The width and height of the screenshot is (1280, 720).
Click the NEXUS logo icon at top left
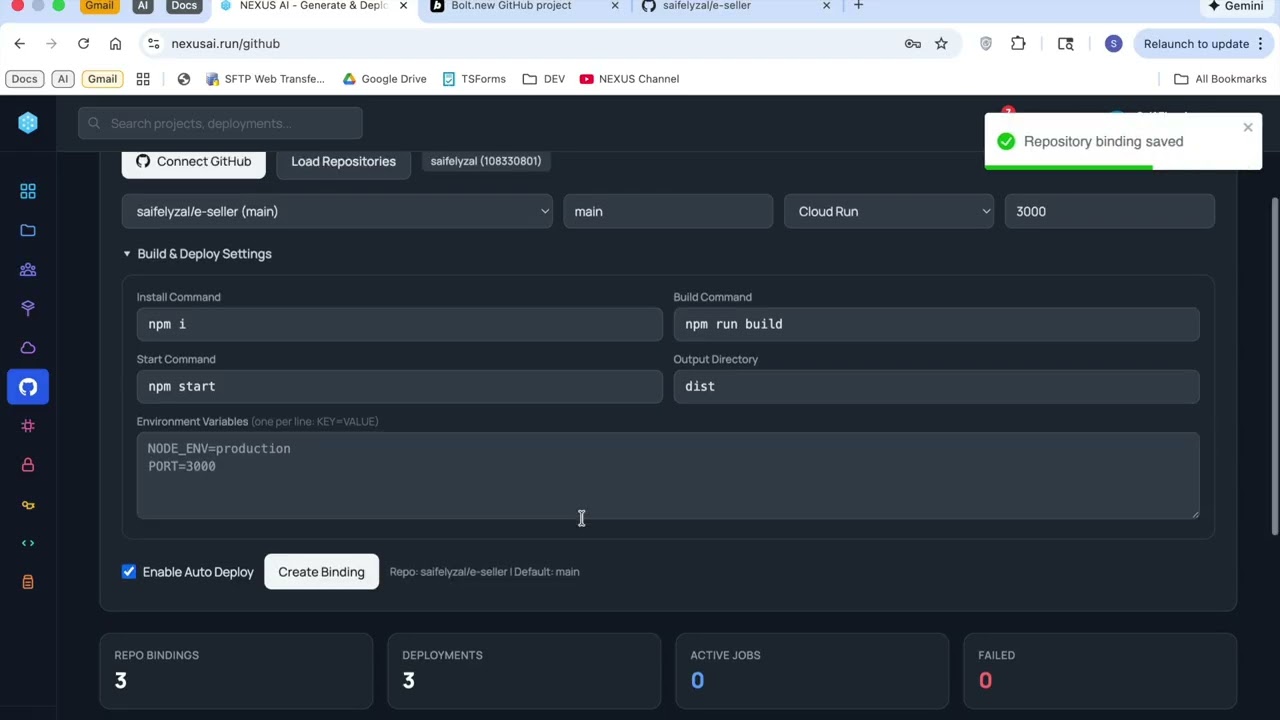point(28,123)
